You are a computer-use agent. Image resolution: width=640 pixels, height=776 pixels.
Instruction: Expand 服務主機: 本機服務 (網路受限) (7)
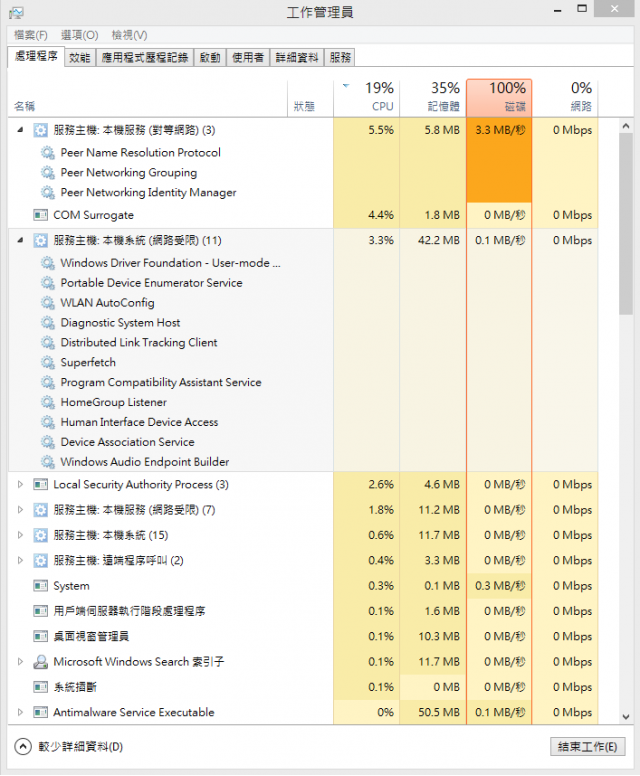pyautogui.click(x=20, y=509)
